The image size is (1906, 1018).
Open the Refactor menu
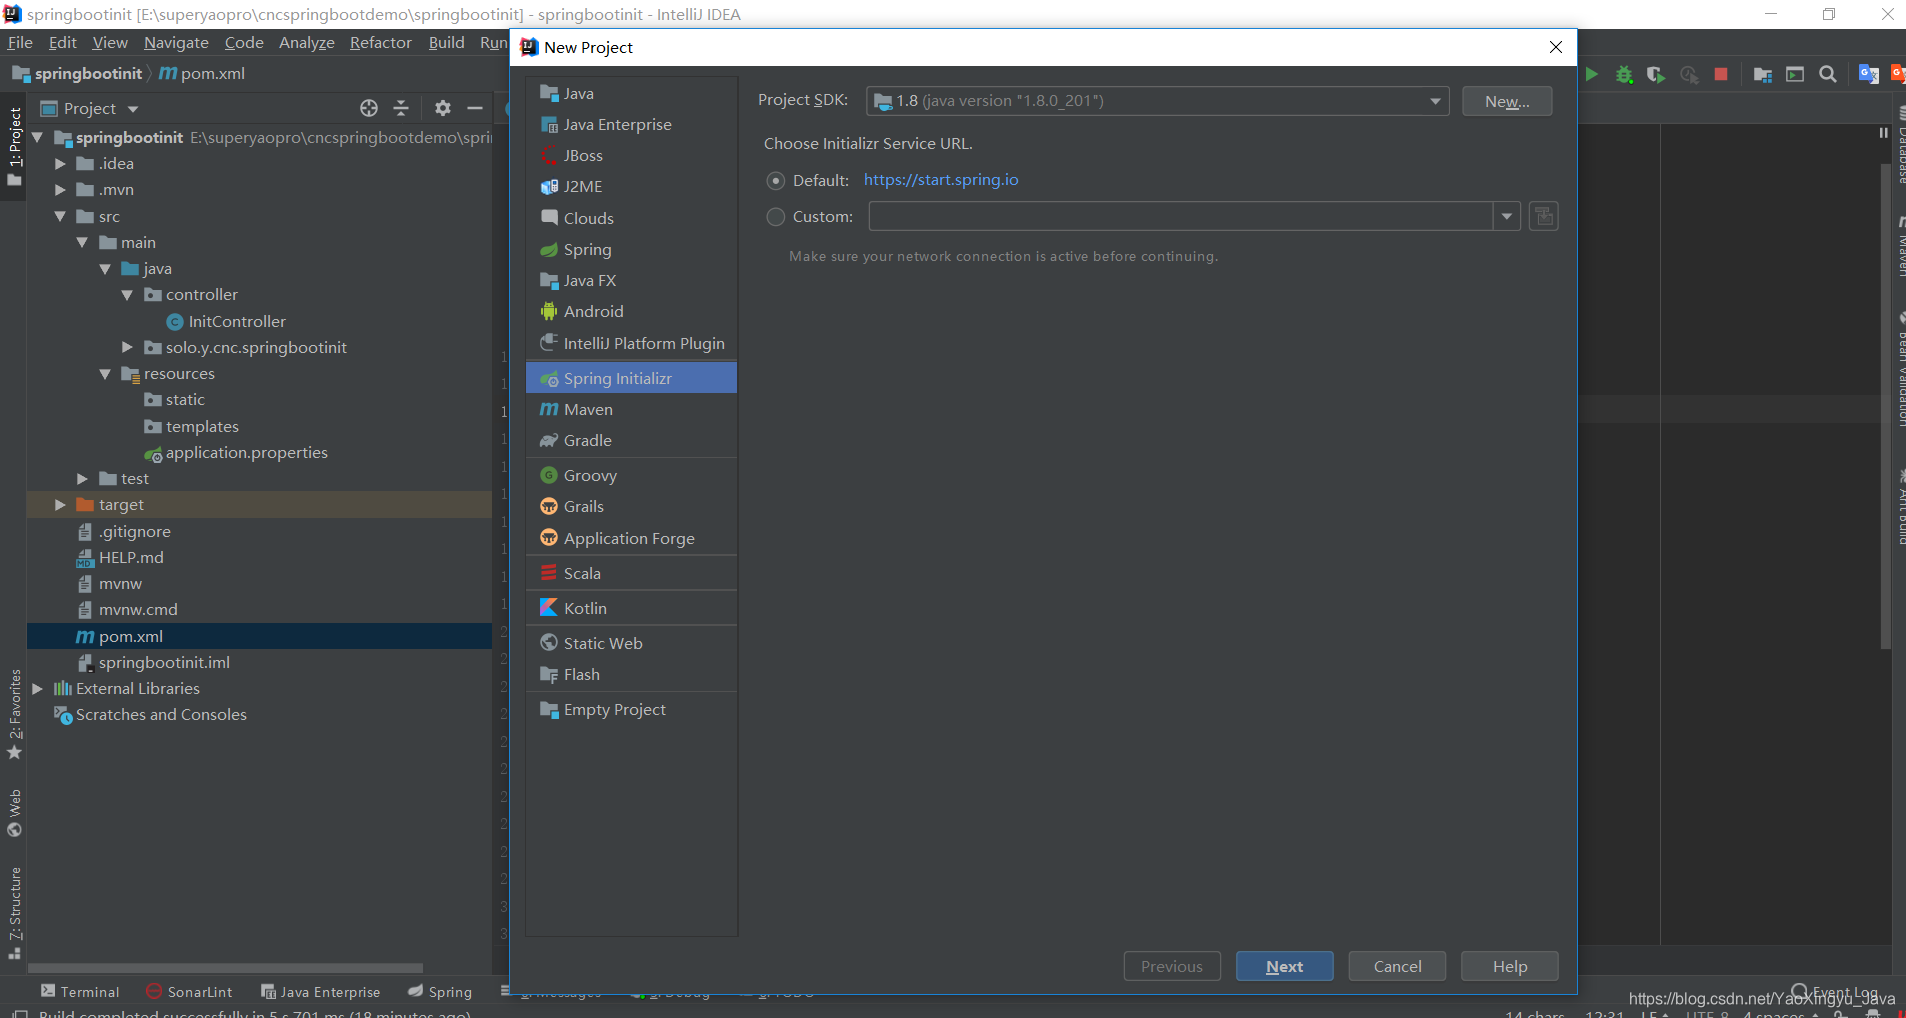[x=381, y=42]
